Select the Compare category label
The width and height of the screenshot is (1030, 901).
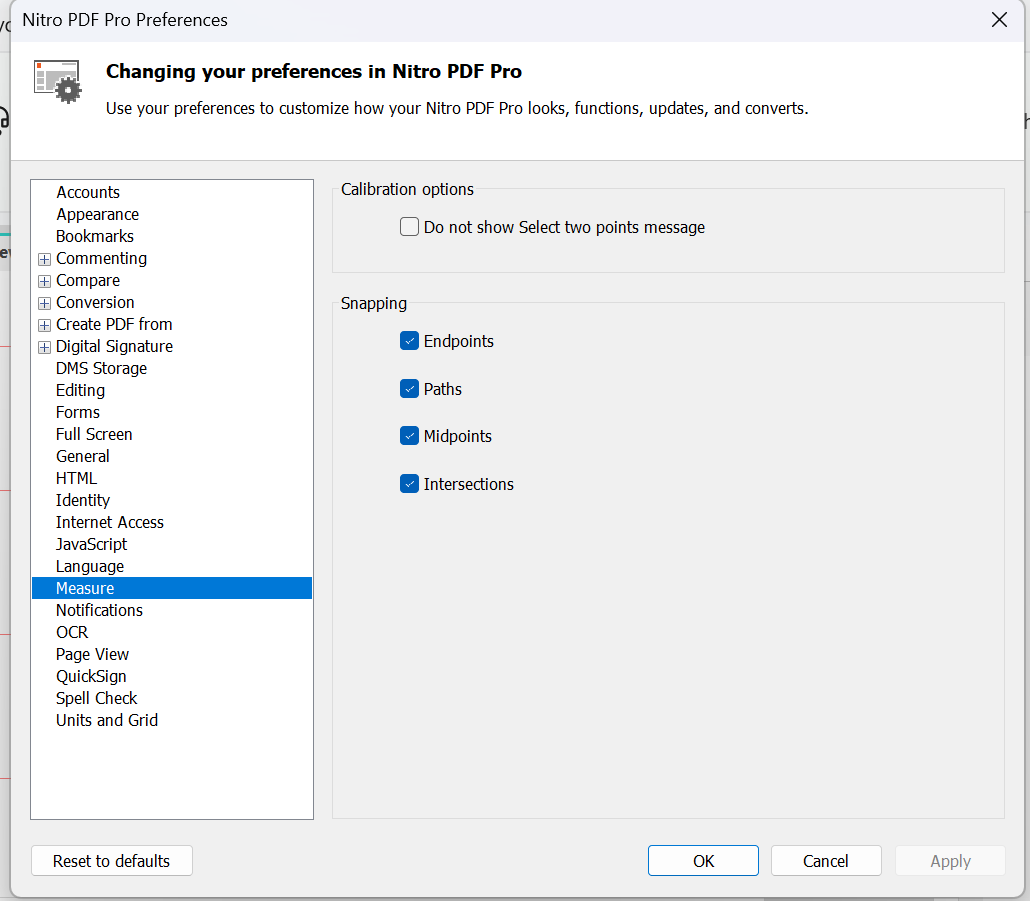point(88,281)
